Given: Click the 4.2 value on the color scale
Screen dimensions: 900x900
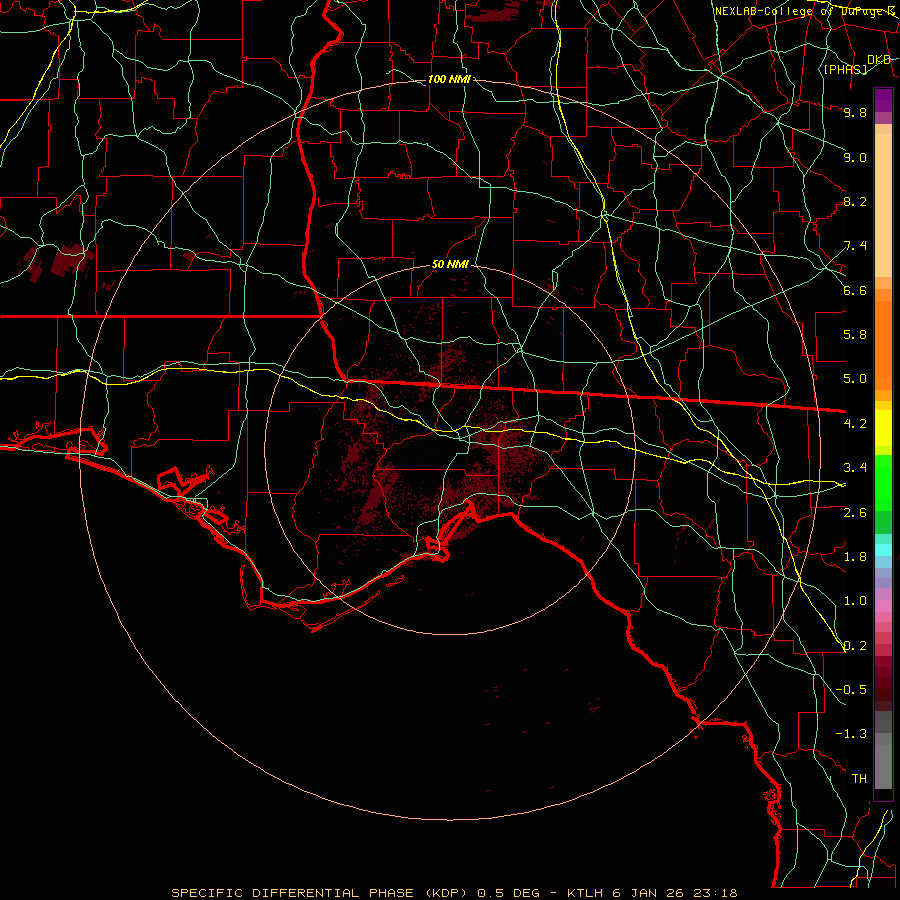Looking at the screenshot, I should point(855,424).
